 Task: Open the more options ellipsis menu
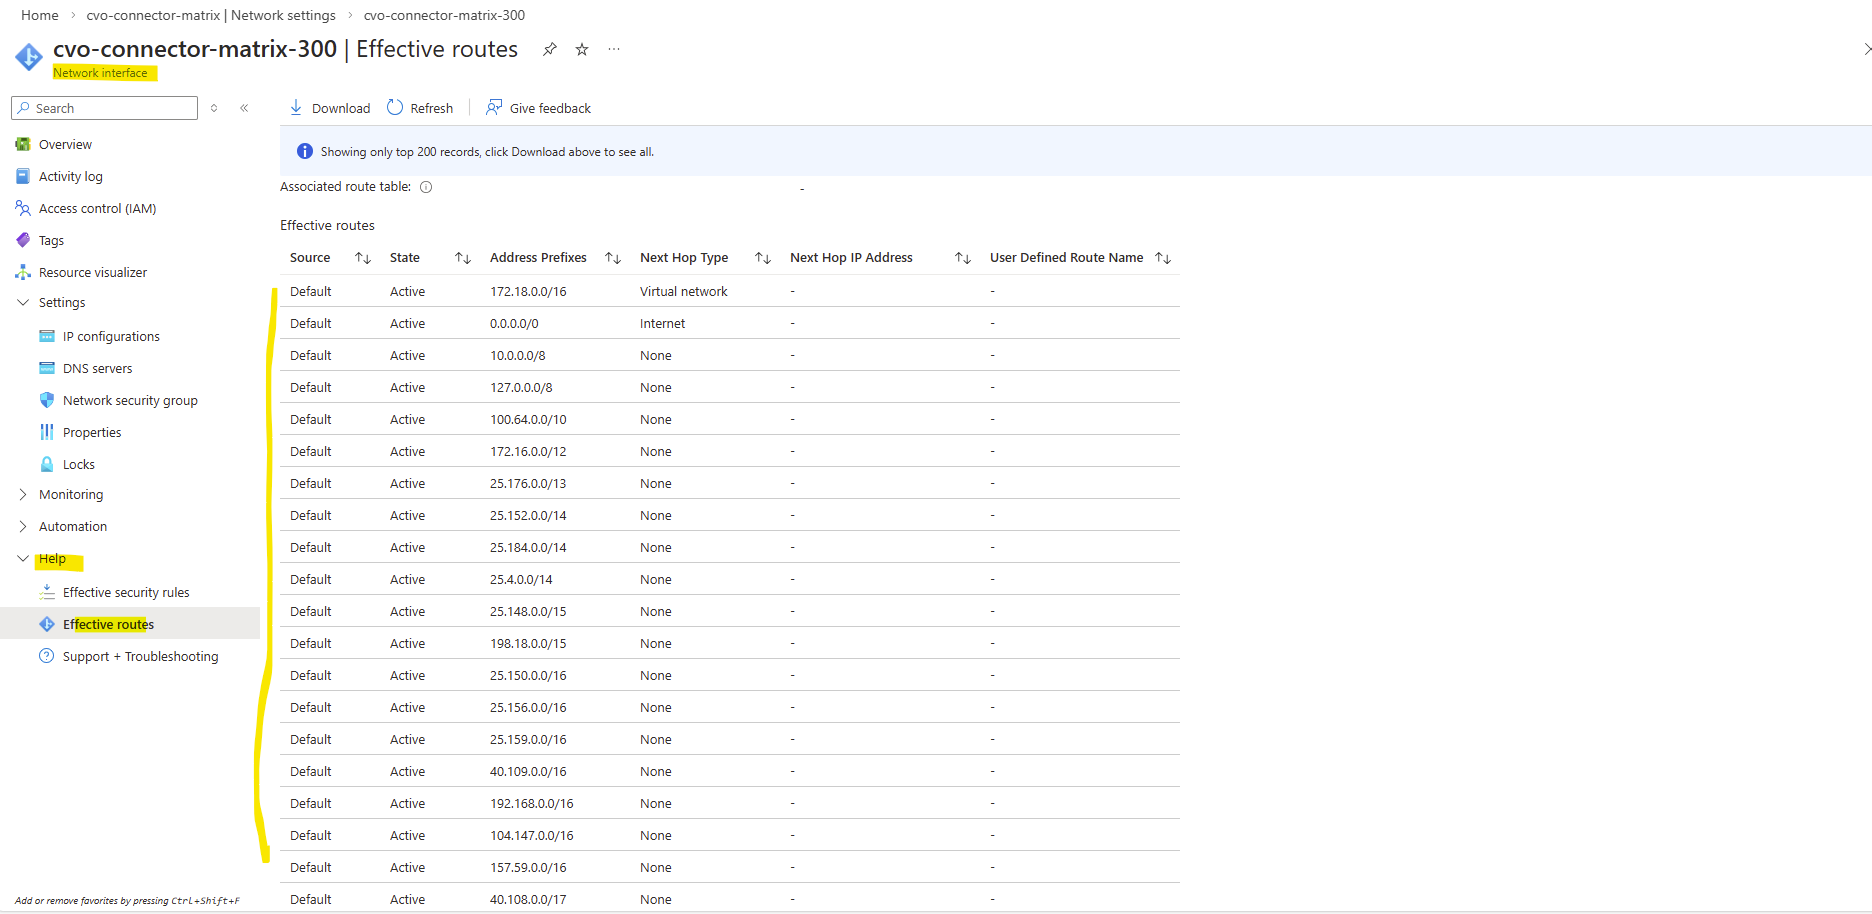pos(614,50)
